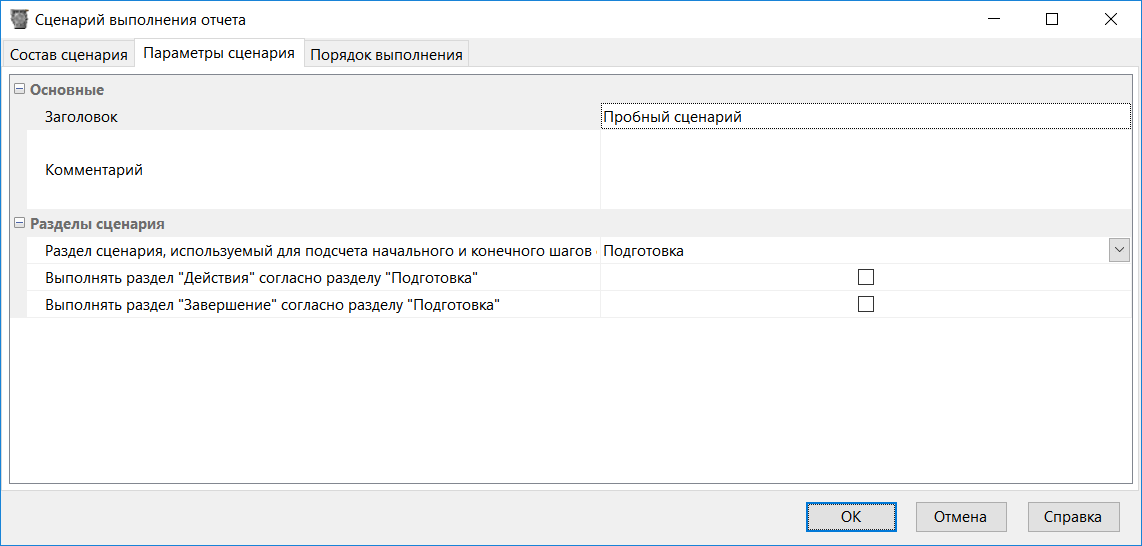Click the Разделы сценария header text
The width and height of the screenshot is (1142, 546).
coord(97,223)
